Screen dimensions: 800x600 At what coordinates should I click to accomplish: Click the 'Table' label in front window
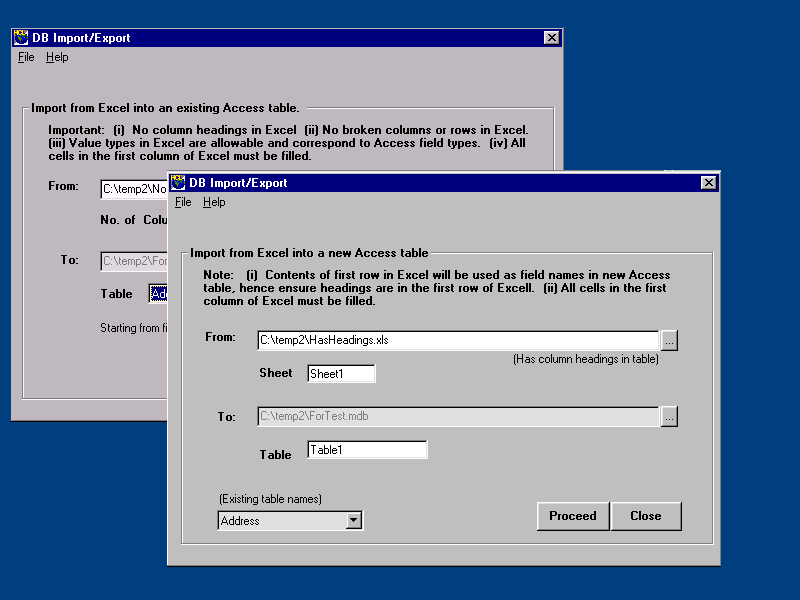point(276,455)
